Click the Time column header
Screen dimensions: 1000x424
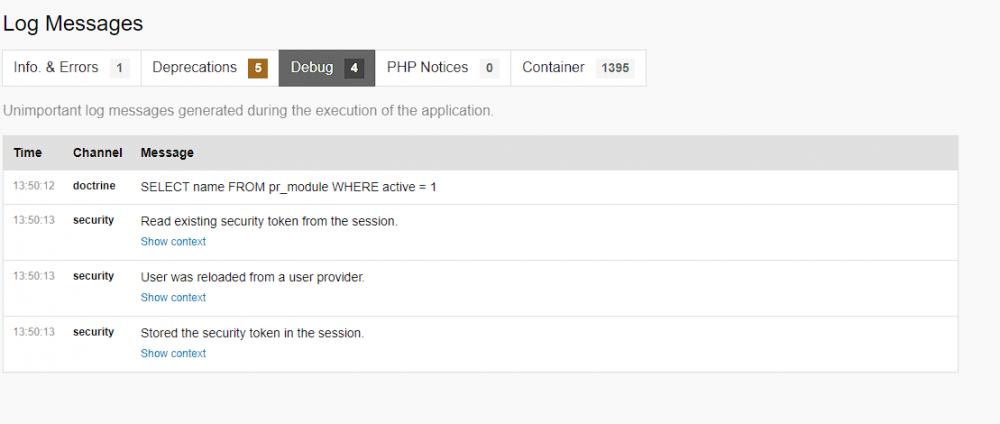28,153
